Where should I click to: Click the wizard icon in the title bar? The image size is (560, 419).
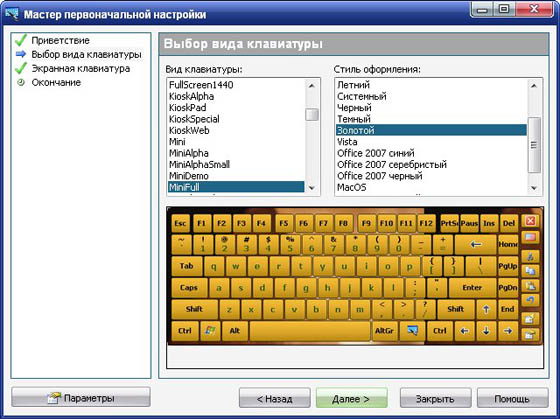coord(12,14)
